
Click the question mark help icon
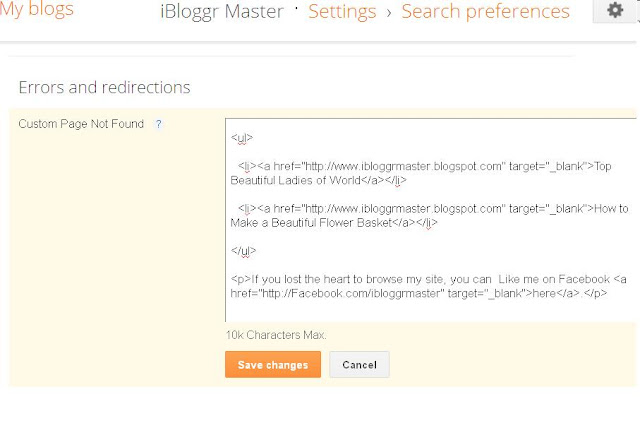[x=158, y=124]
